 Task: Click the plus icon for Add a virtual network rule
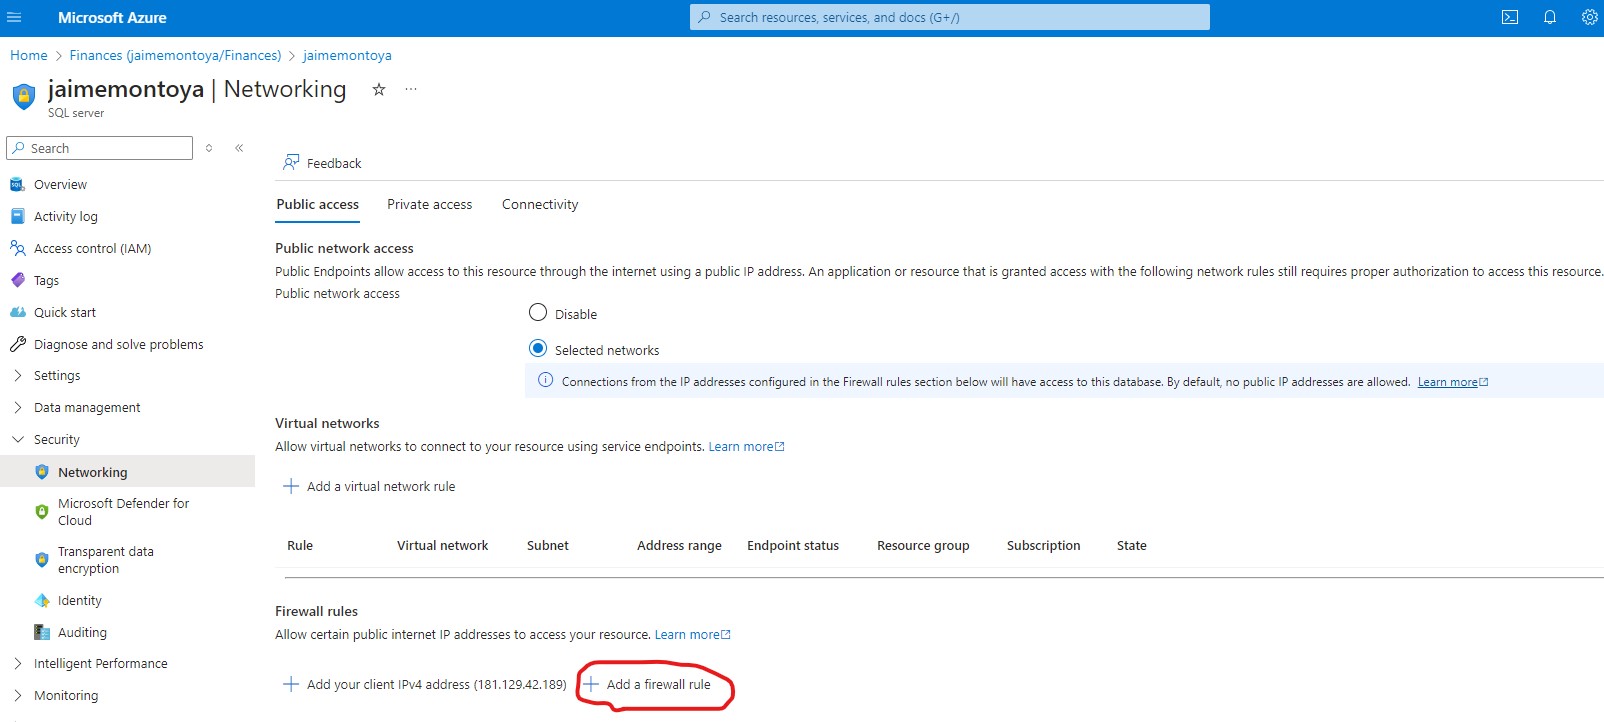point(291,486)
